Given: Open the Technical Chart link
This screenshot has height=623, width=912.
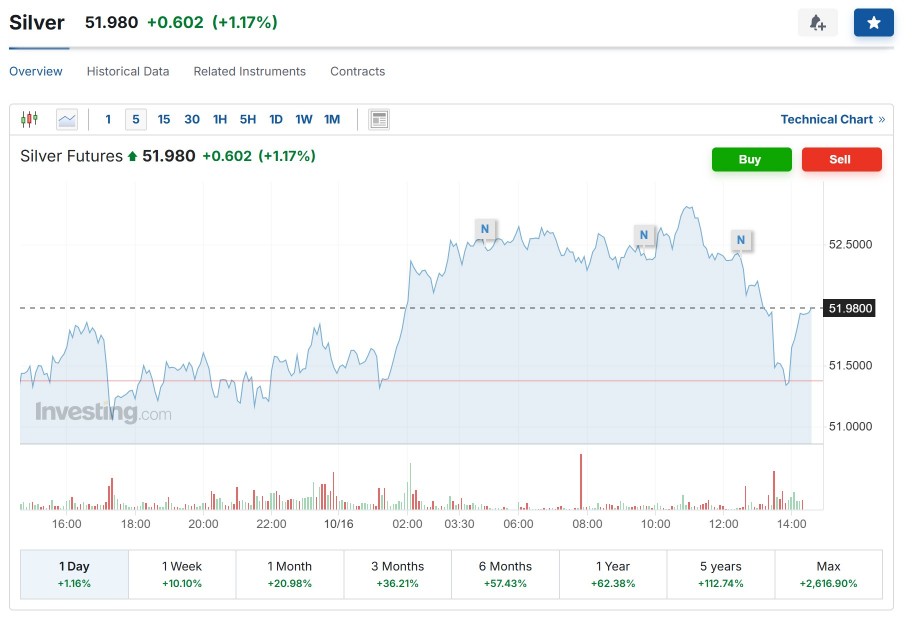Looking at the screenshot, I should click(x=832, y=119).
